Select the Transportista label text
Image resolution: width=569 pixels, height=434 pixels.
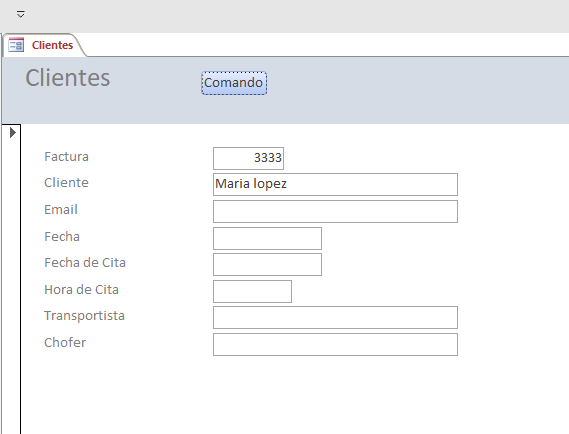pos(84,316)
